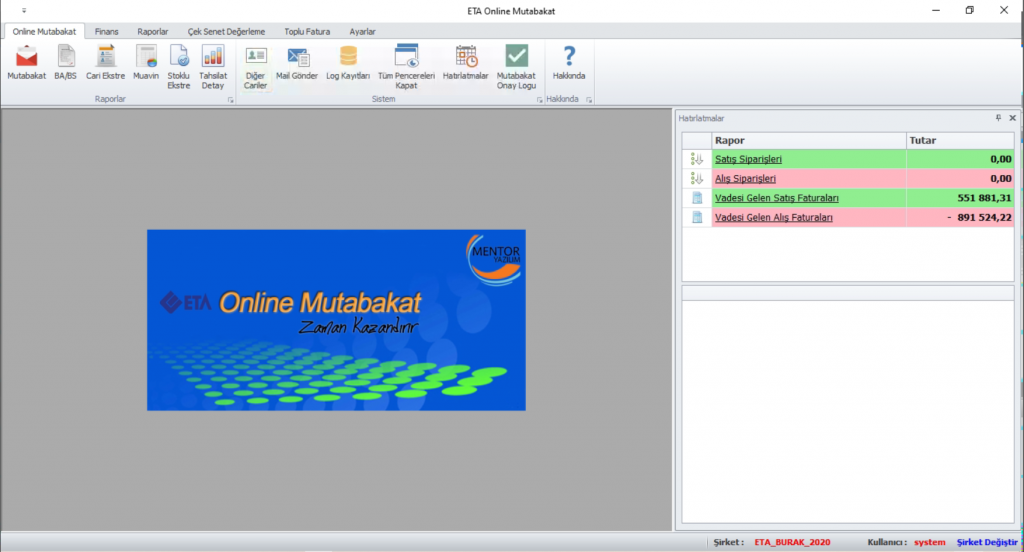The width and height of the screenshot is (1024, 552).
Task: Select the Online Mutabakat ribbon tab
Action: pos(44,31)
